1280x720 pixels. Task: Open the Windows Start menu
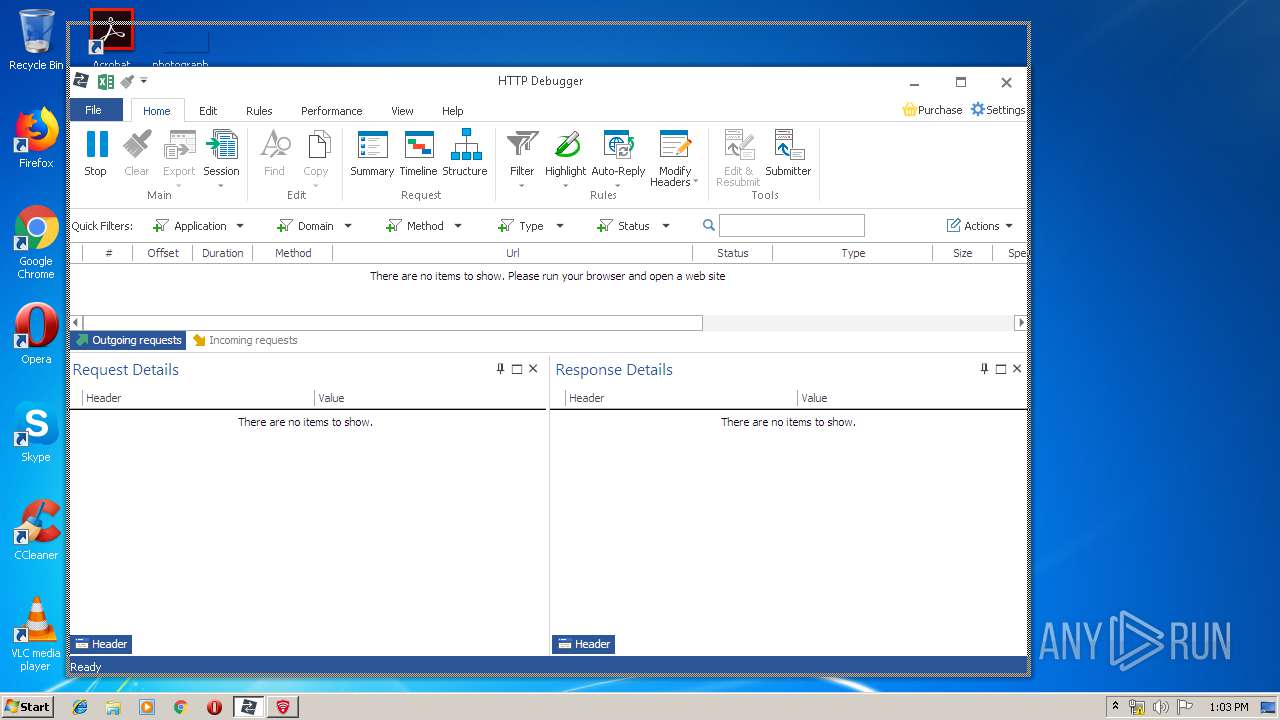tap(28, 706)
